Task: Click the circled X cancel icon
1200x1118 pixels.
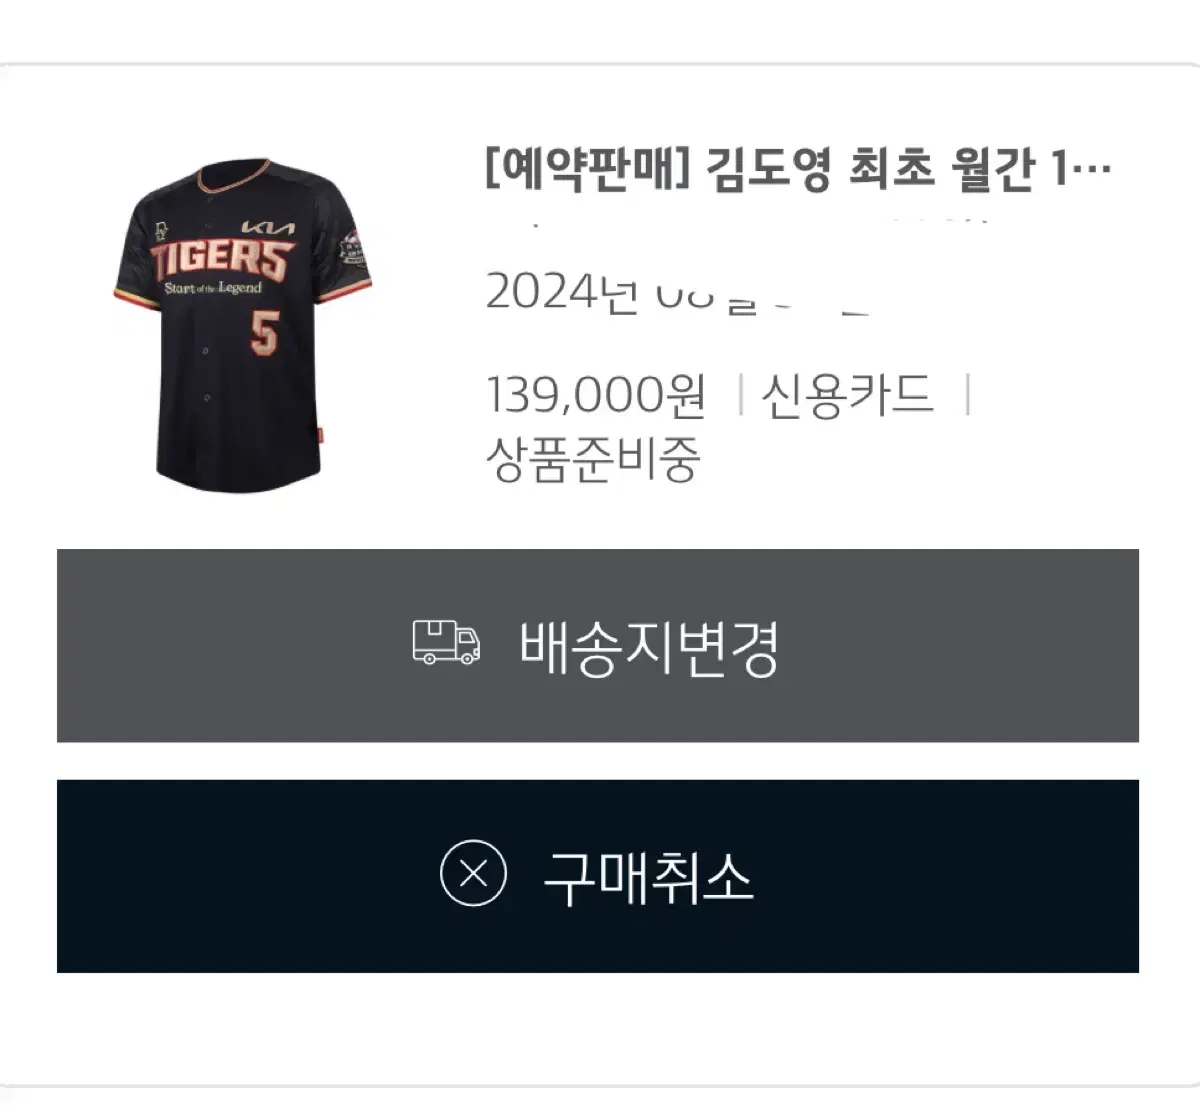Action: [x=473, y=874]
